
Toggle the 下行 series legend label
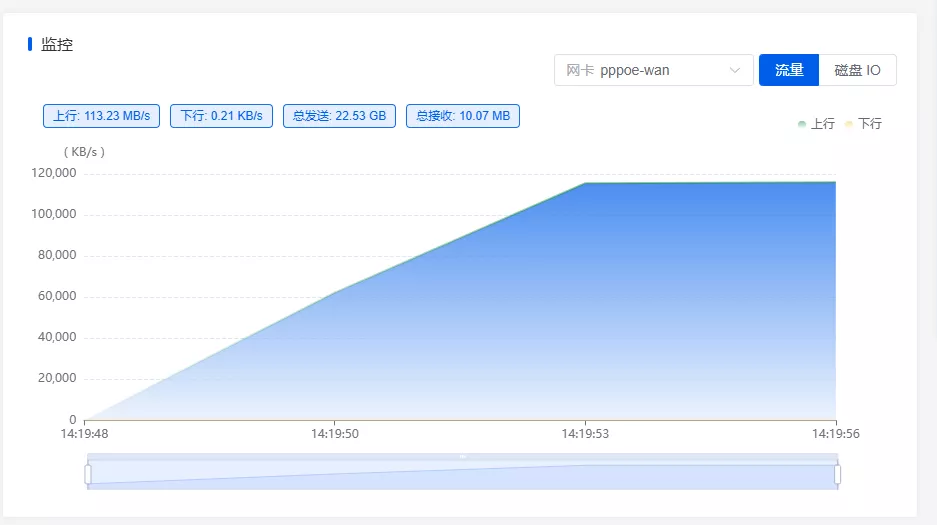pyautogui.click(x=870, y=124)
